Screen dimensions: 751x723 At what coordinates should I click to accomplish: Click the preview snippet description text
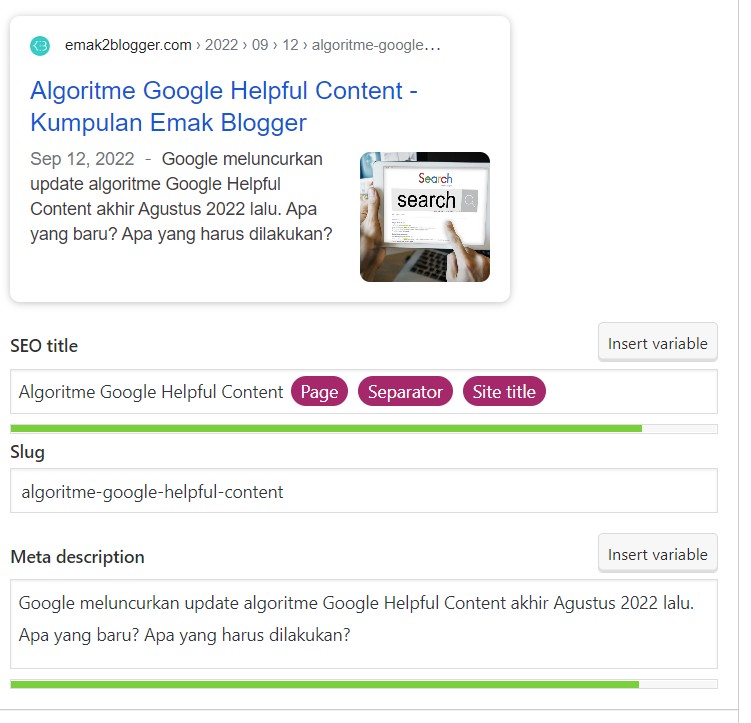181,196
